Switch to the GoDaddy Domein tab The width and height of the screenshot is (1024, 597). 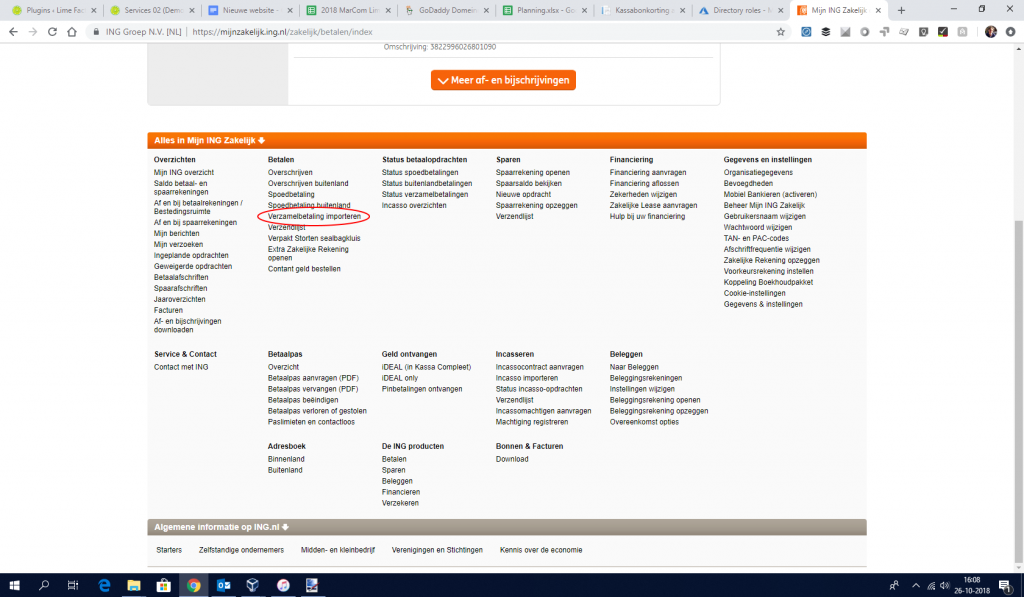tap(447, 10)
